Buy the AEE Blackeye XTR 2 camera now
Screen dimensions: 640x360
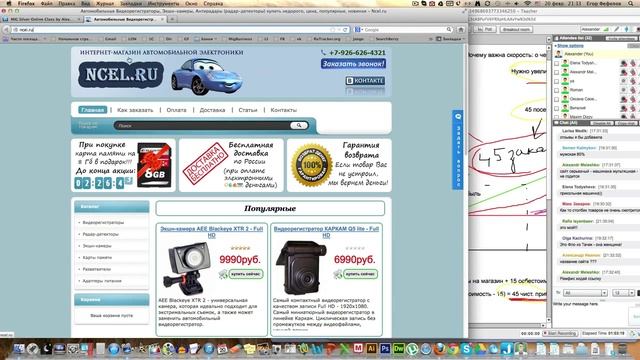[x=246, y=274]
